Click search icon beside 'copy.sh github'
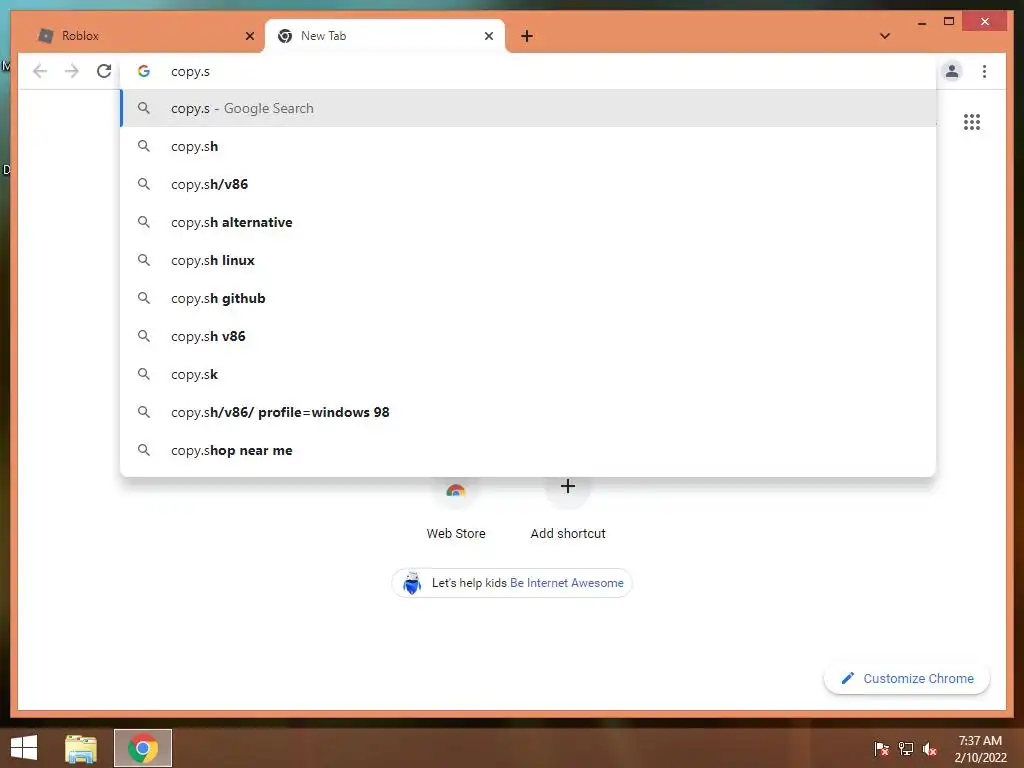The image size is (1024, 768). tap(144, 298)
